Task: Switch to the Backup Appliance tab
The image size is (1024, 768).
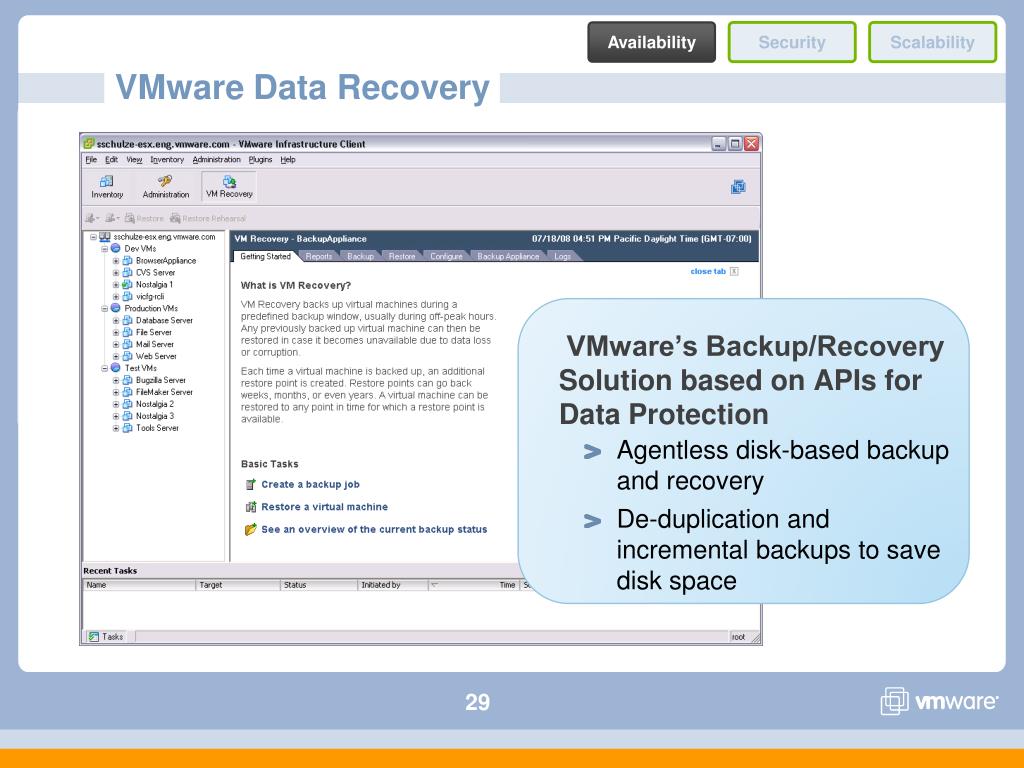Action: (508, 256)
